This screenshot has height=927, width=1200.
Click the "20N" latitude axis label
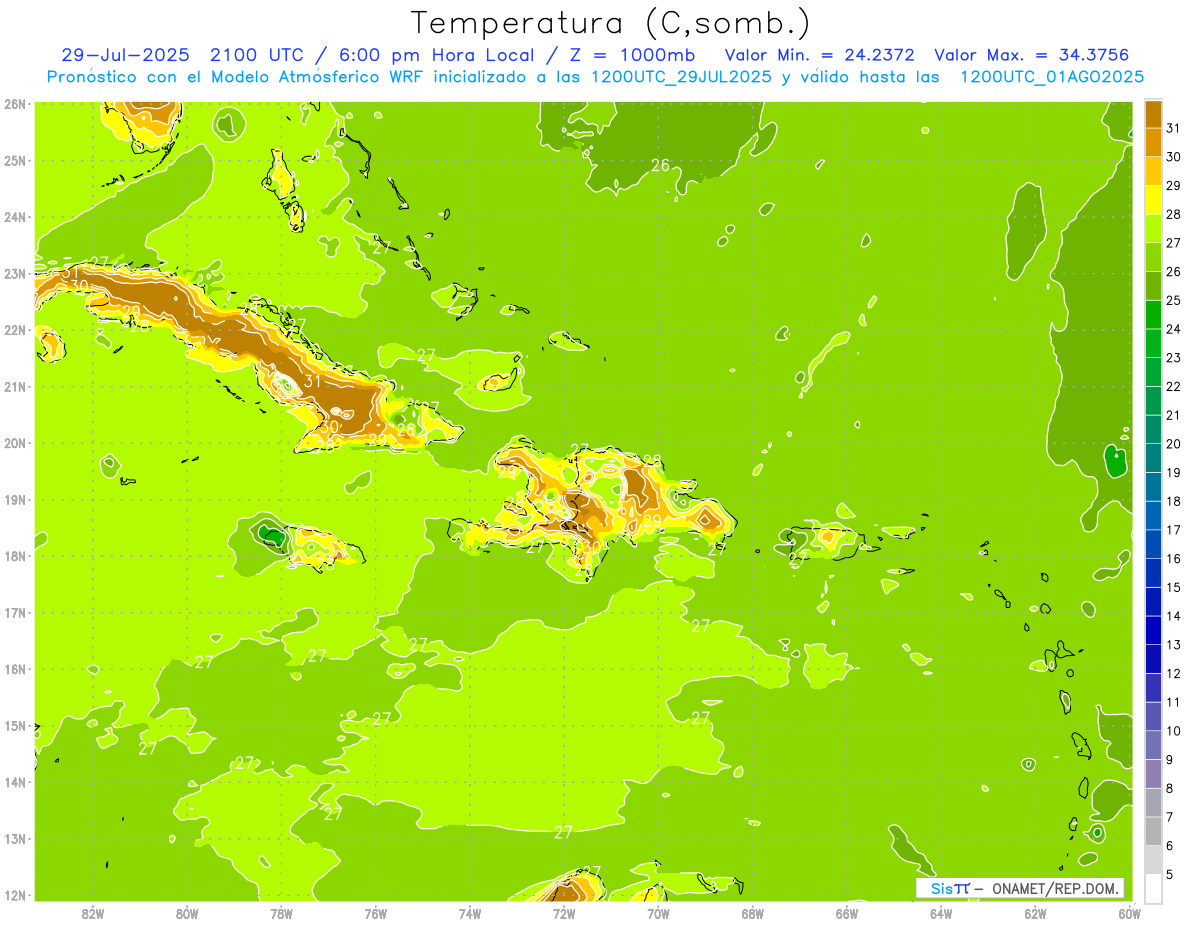point(15,443)
